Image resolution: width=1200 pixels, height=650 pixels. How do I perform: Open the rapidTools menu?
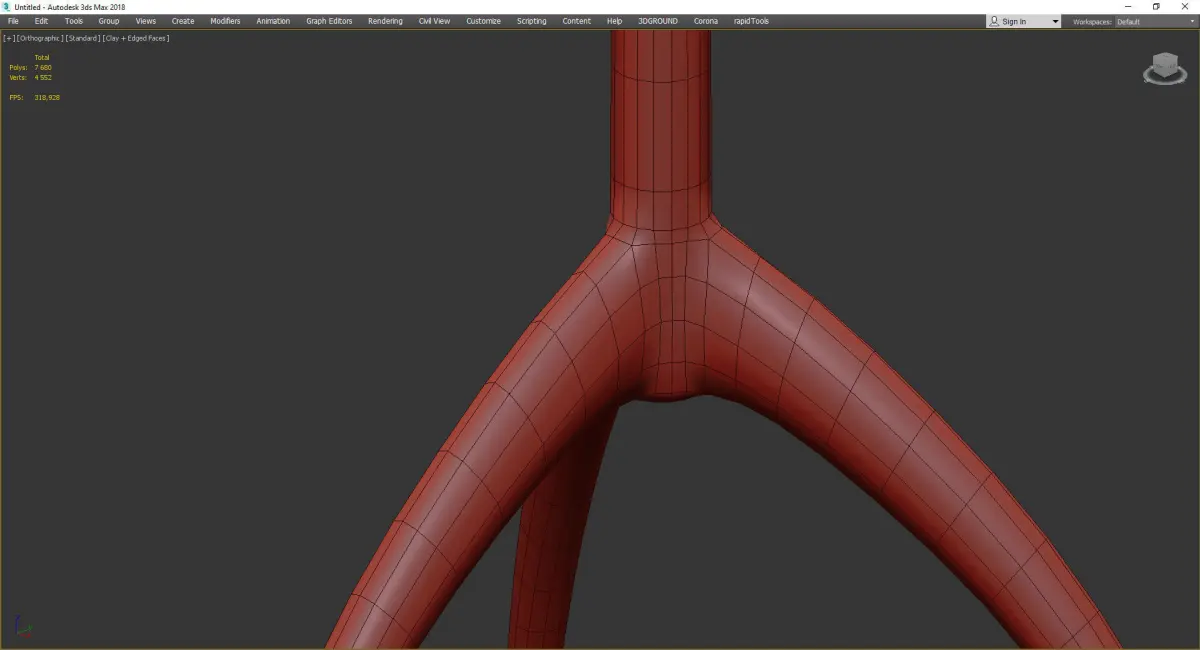[x=752, y=21]
